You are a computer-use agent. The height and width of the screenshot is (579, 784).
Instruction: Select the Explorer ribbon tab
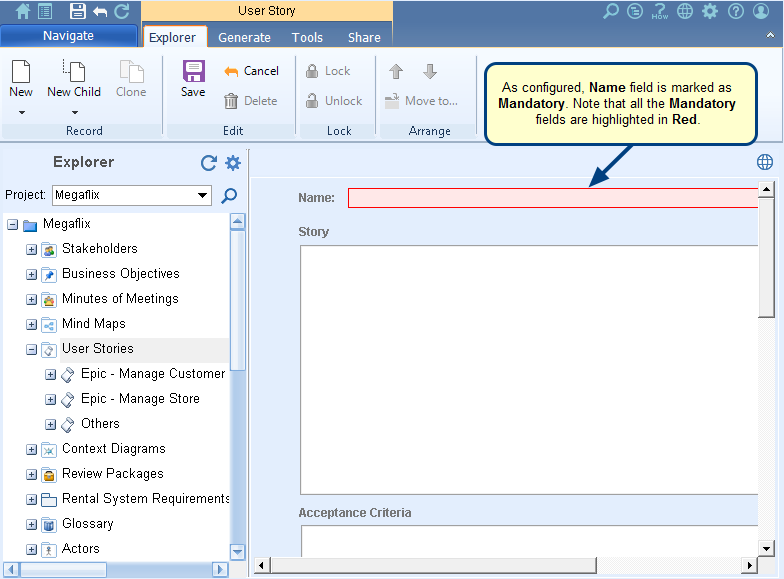tap(172, 38)
